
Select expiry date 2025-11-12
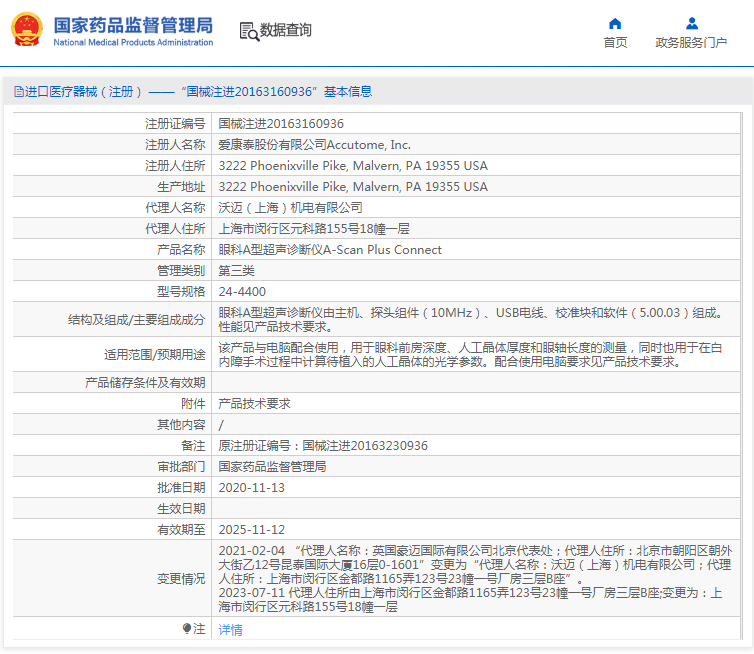coord(251,530)
